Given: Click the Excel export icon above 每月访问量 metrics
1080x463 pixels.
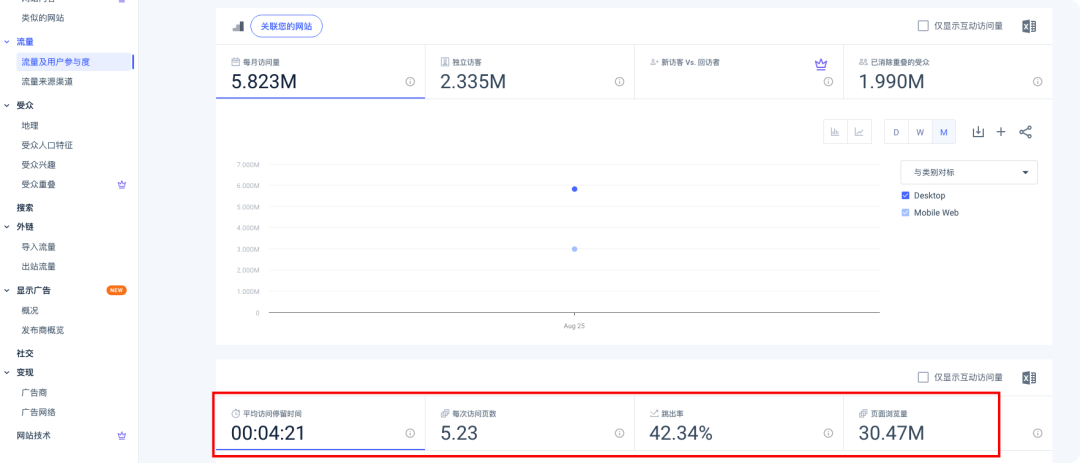Looking at the screenshot, I should tap(1029, 26).
